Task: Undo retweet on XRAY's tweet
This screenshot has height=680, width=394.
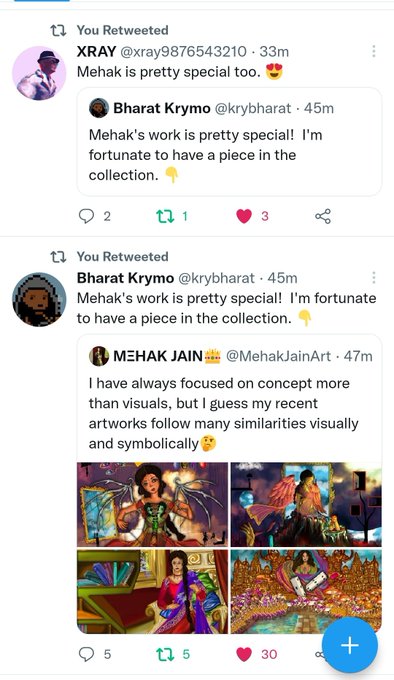Action: click(x=165, y=216)
